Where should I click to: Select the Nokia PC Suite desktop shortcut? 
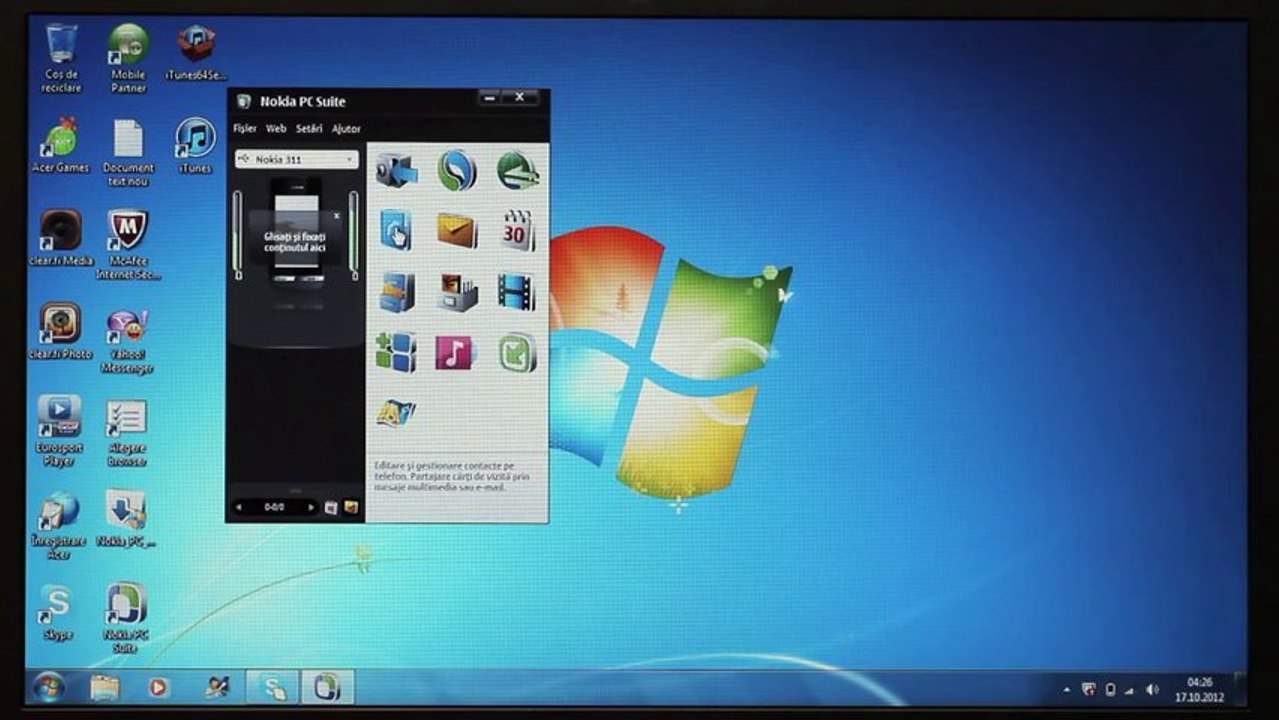click(126, 617)
